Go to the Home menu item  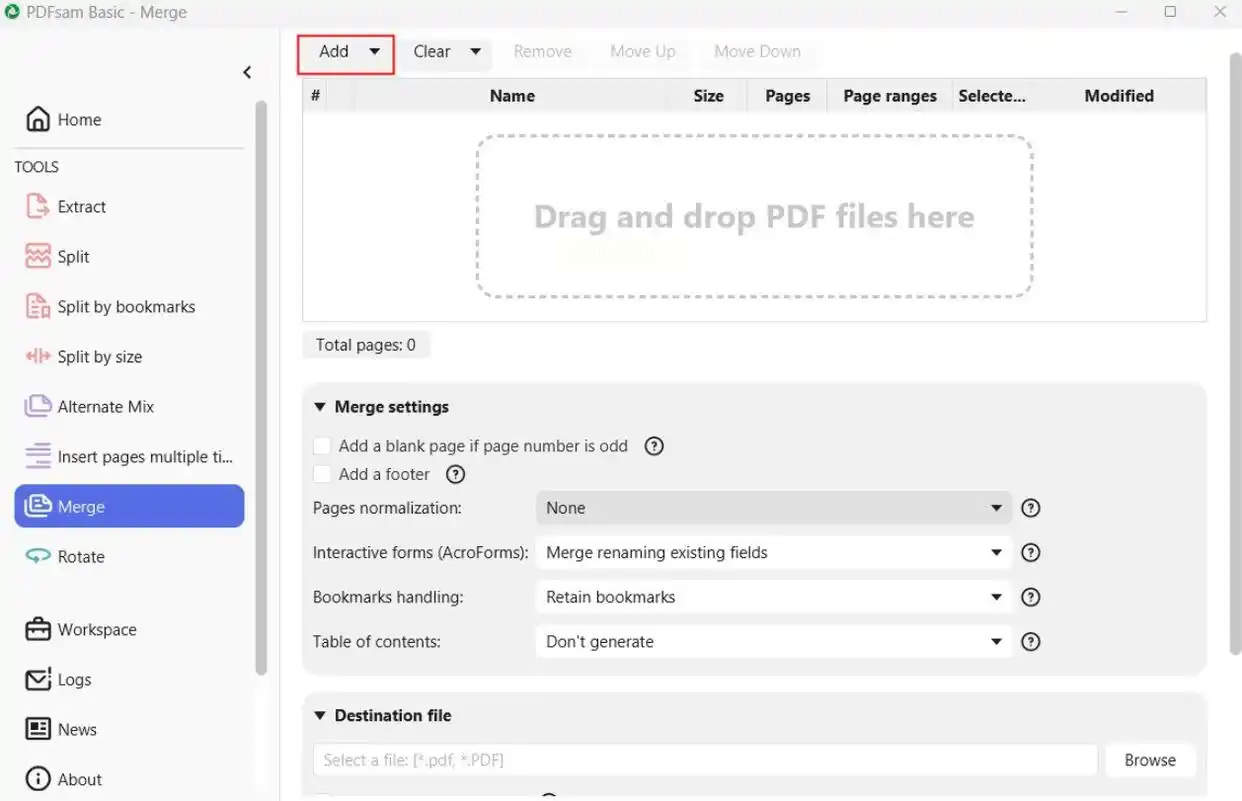tap(78, 120)
